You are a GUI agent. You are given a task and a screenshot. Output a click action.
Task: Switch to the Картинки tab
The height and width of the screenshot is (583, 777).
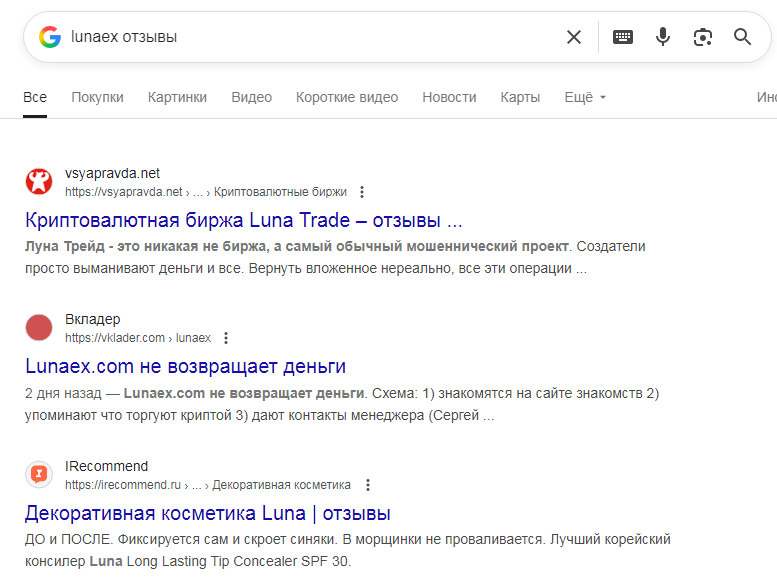177,97
